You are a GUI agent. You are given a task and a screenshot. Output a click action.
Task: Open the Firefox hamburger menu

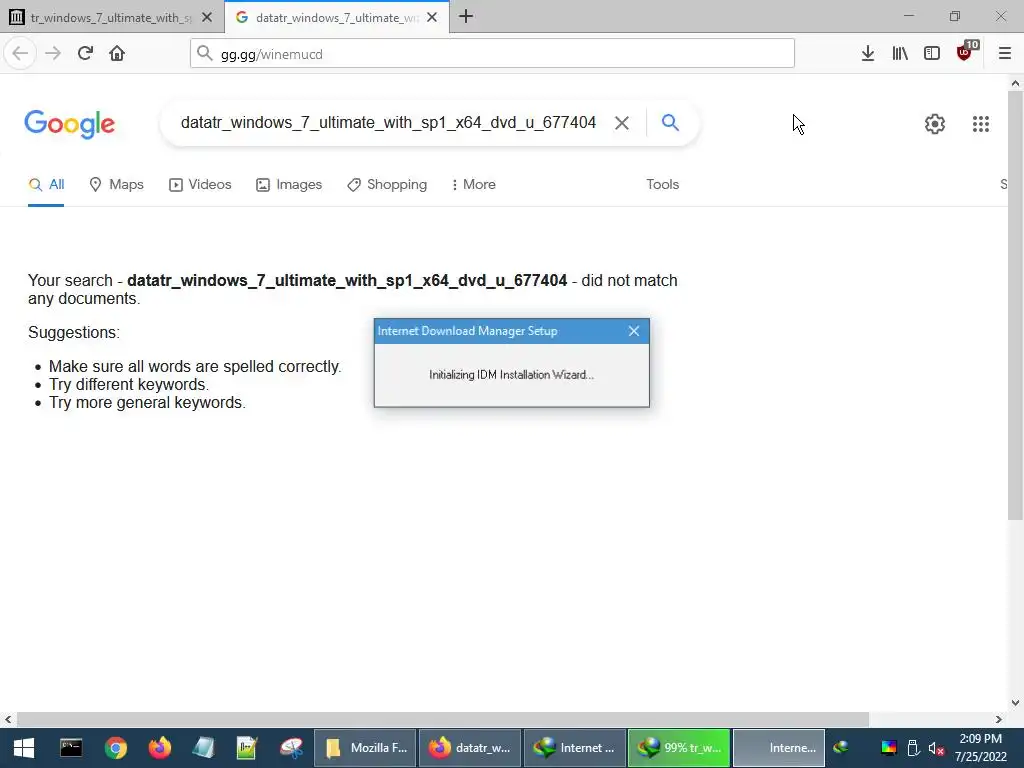pyautogui.click(x=1004, y=54)
